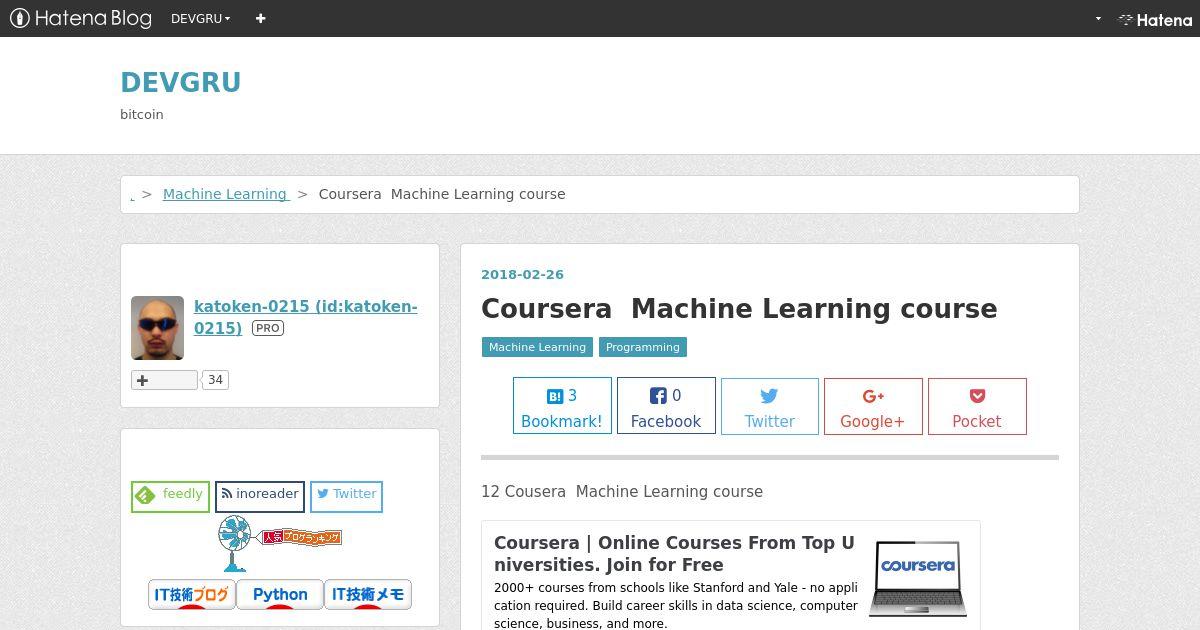
Task: Go to blog top via first breadcrumb link
Action: tap(133, 195)
